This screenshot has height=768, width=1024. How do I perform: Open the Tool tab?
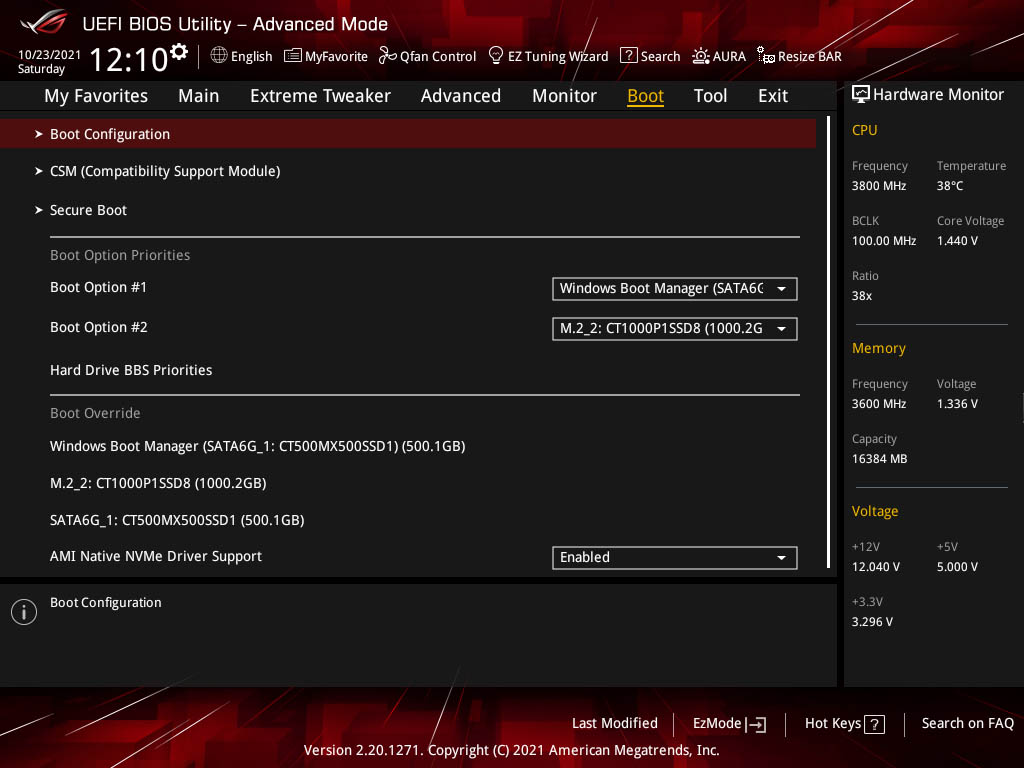pyautogui.click(x=711, y=96)
